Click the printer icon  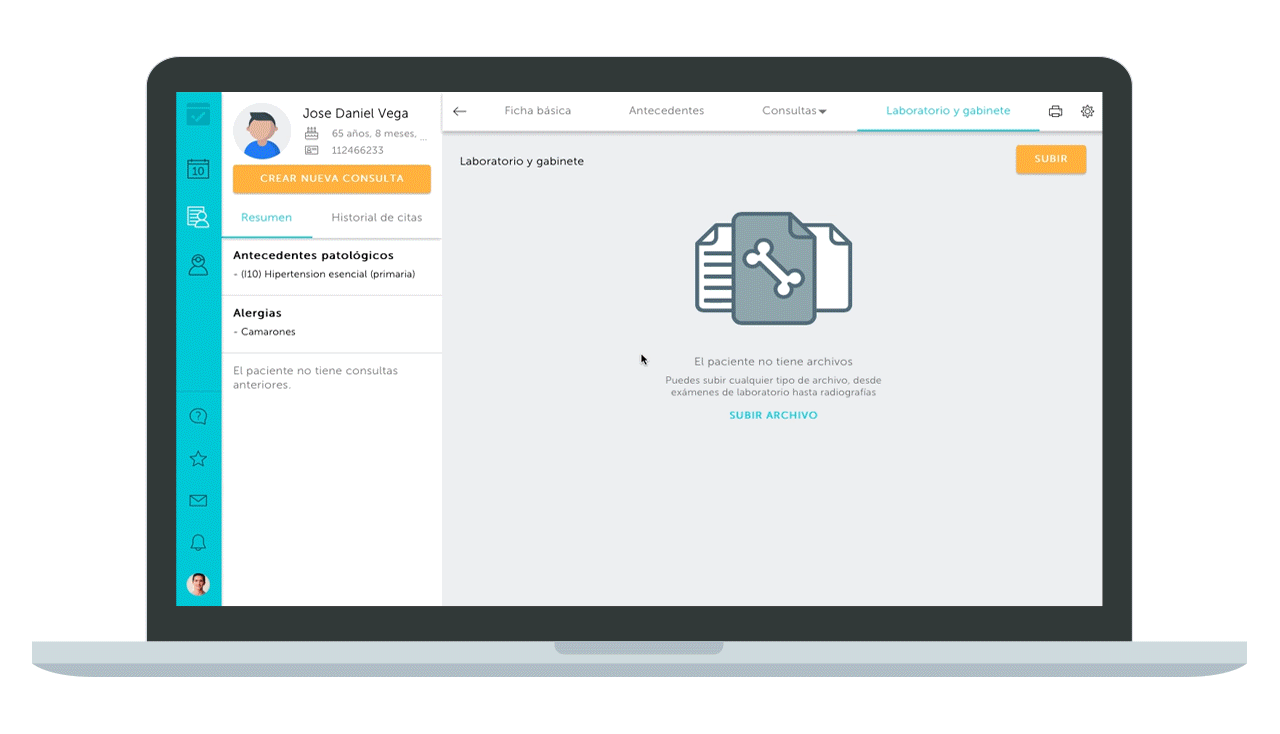coord(1055,111)
